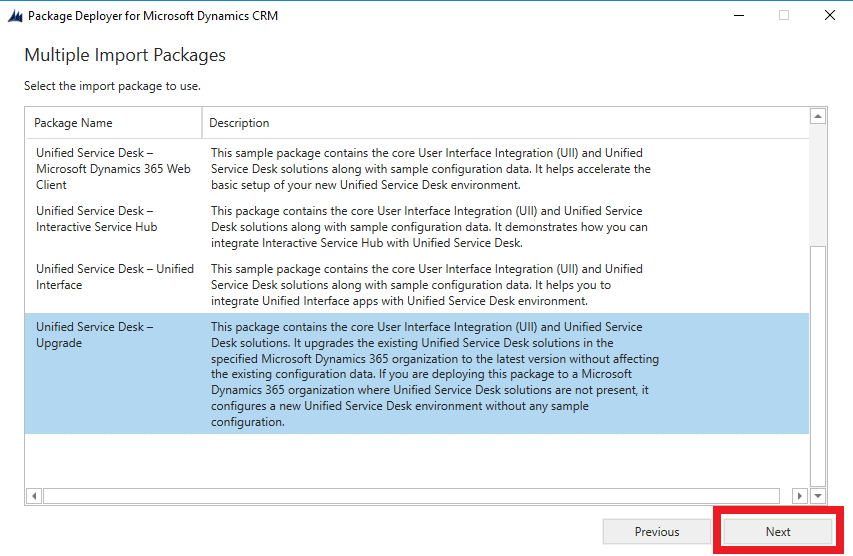Close the Package Deployer window
853x556 pixels.
pyautogui.click(x=830, y=15)
